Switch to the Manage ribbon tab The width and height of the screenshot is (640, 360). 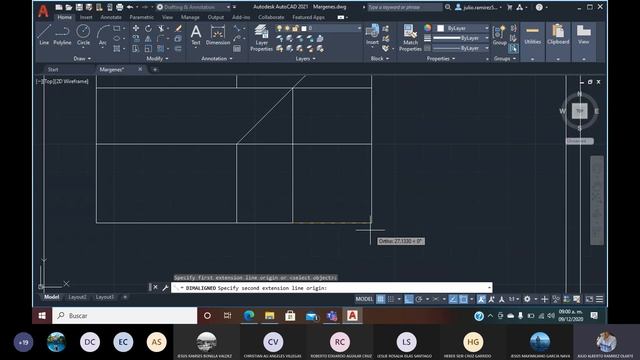click(x=190, y=17)
